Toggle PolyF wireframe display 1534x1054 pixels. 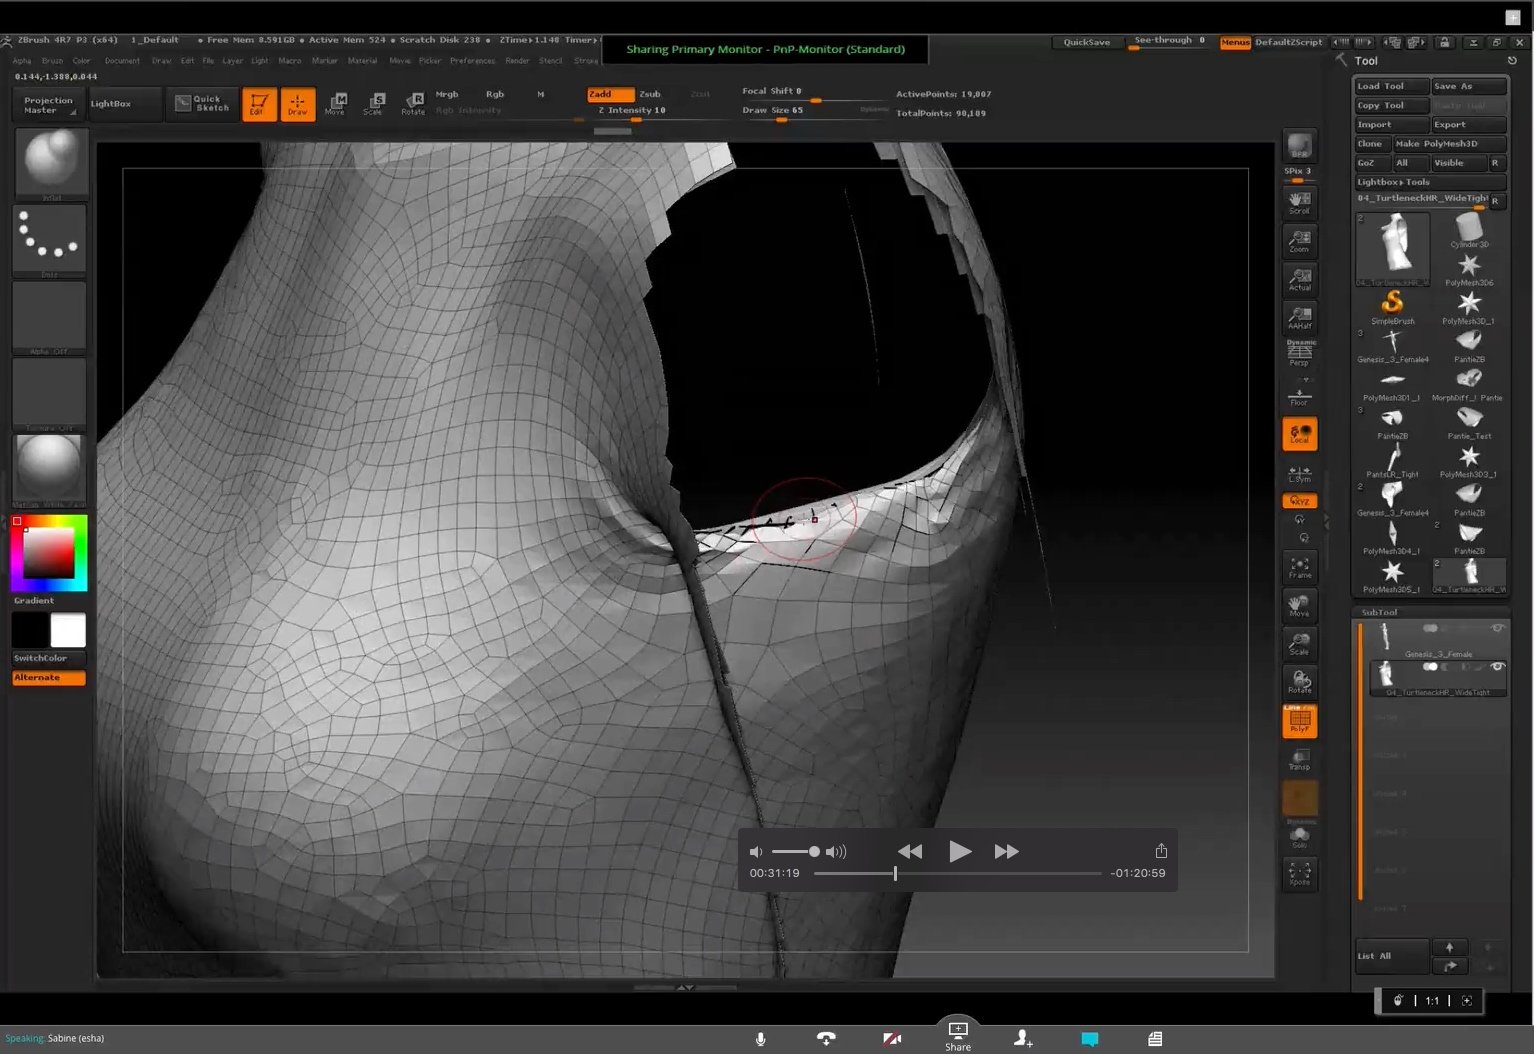coord(1299,720)
